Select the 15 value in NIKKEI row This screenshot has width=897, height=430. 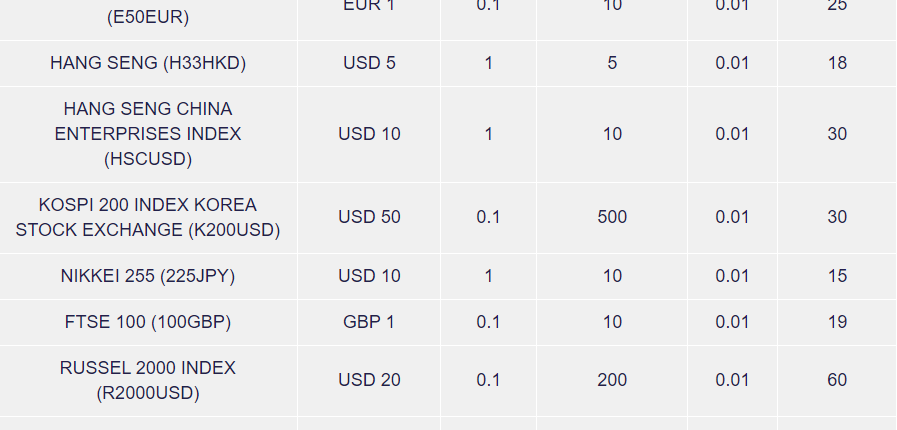coord(837,276)
